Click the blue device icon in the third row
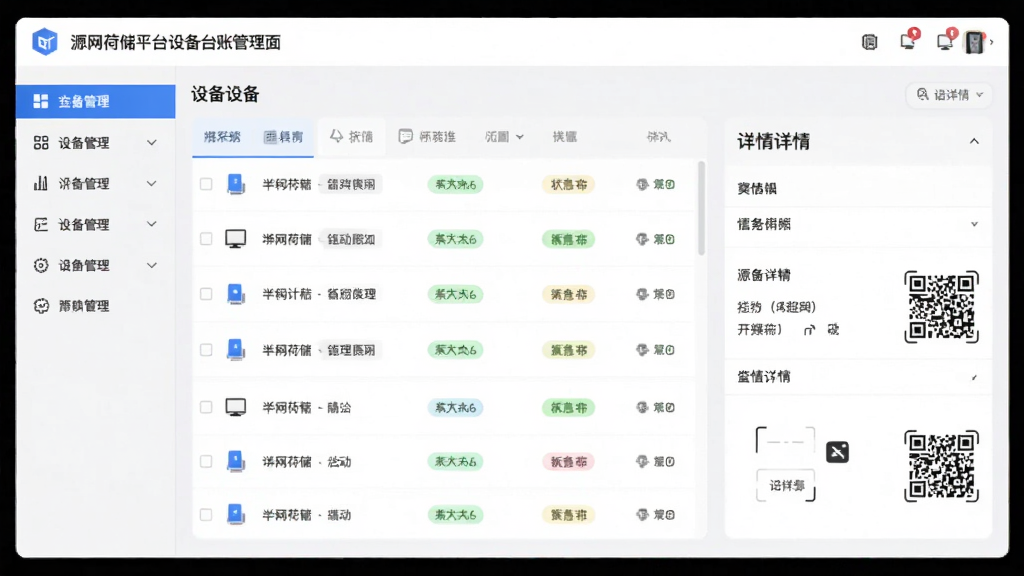 click(236, 294)
